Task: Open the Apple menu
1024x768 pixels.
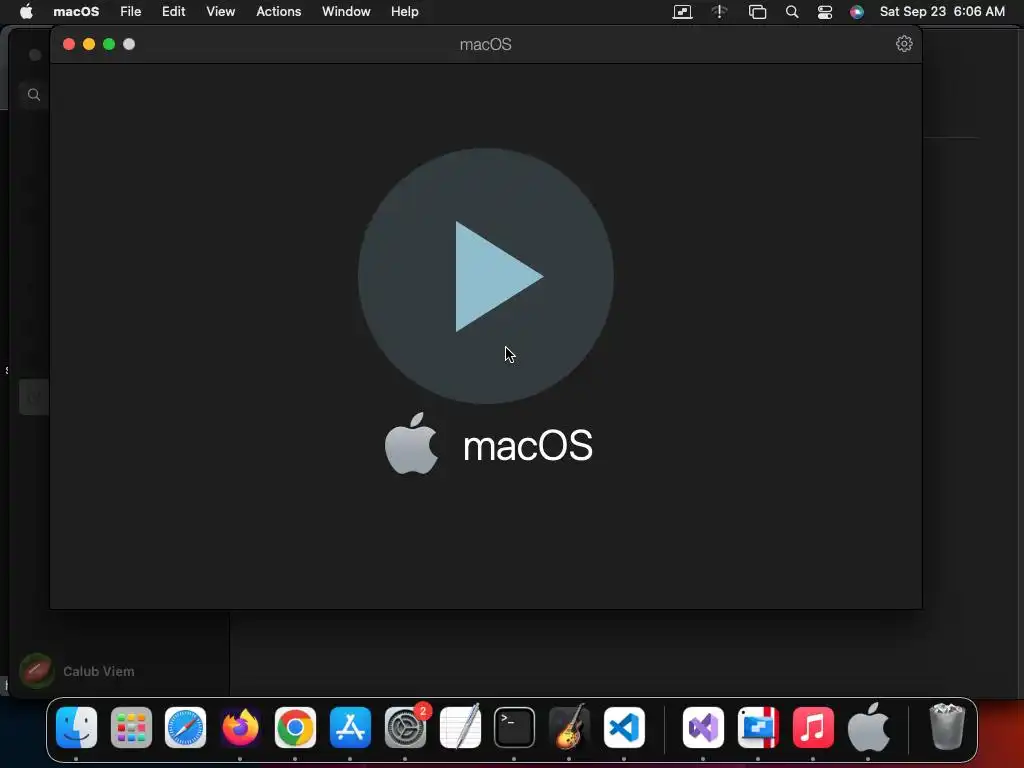Action: click(x=26, y=12)
